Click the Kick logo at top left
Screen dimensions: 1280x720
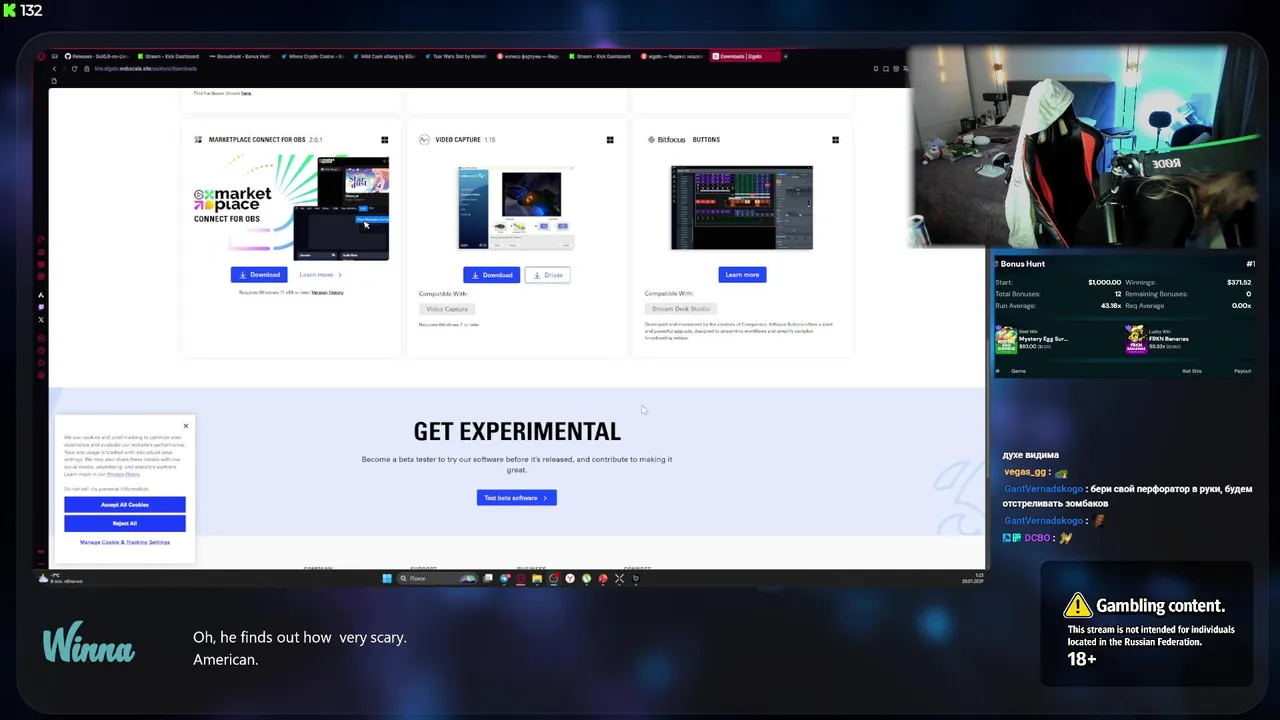(x=10, y=10)
